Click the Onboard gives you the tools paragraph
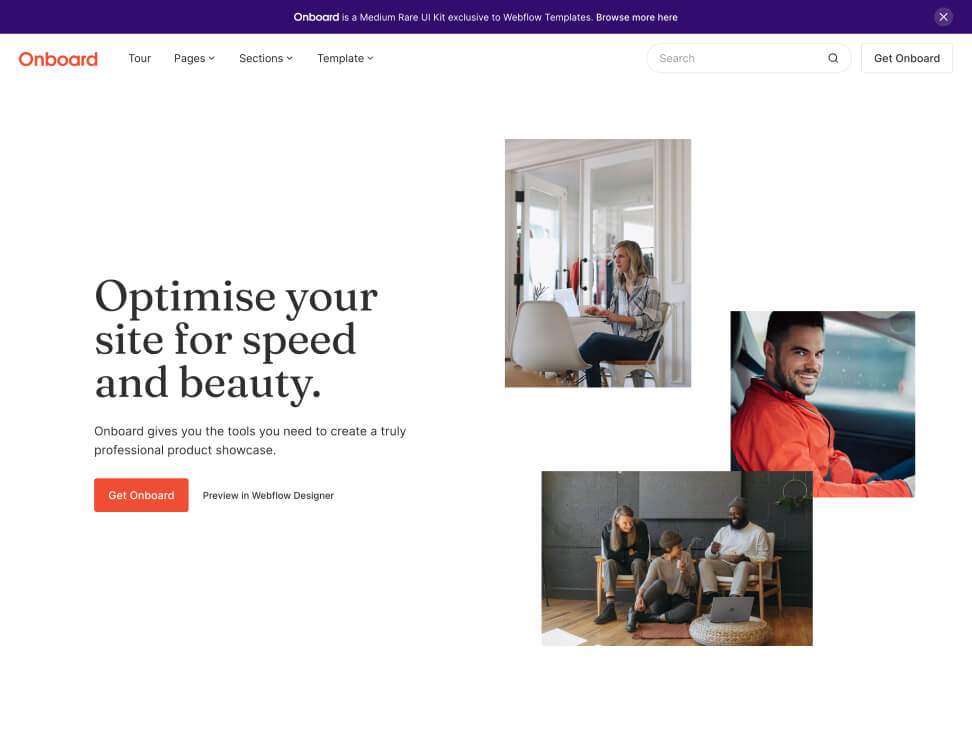Viewport: 972px width, 729px height. (x=250, y=440)
